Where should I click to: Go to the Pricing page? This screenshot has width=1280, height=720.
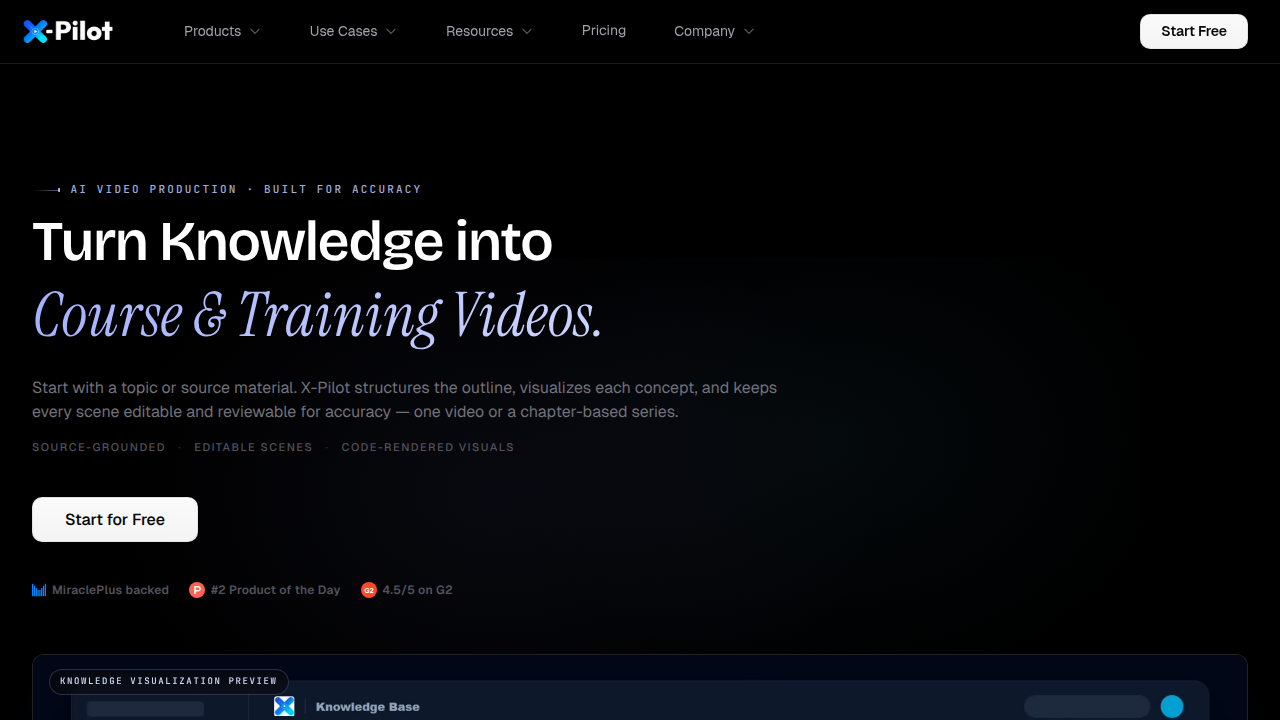click(604, 31)
